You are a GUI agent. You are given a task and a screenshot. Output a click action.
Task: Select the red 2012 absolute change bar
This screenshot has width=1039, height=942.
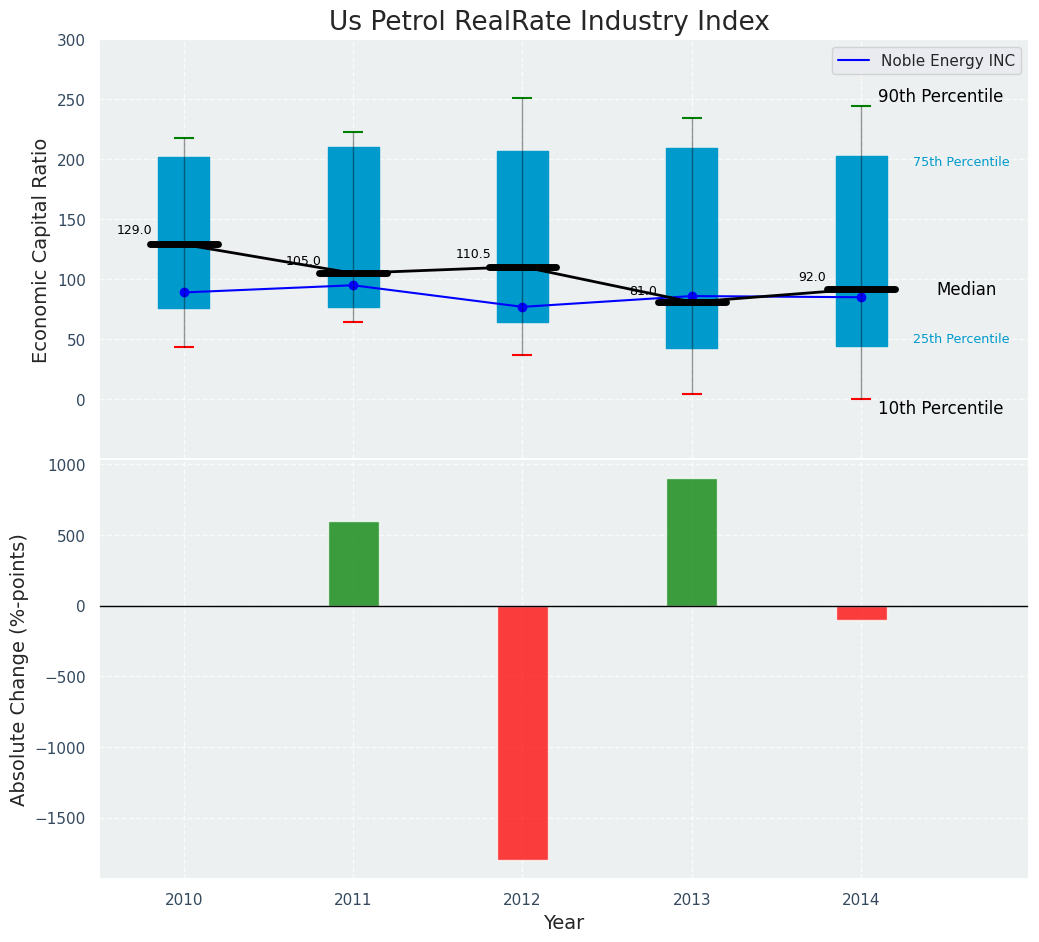click(523, 732)
